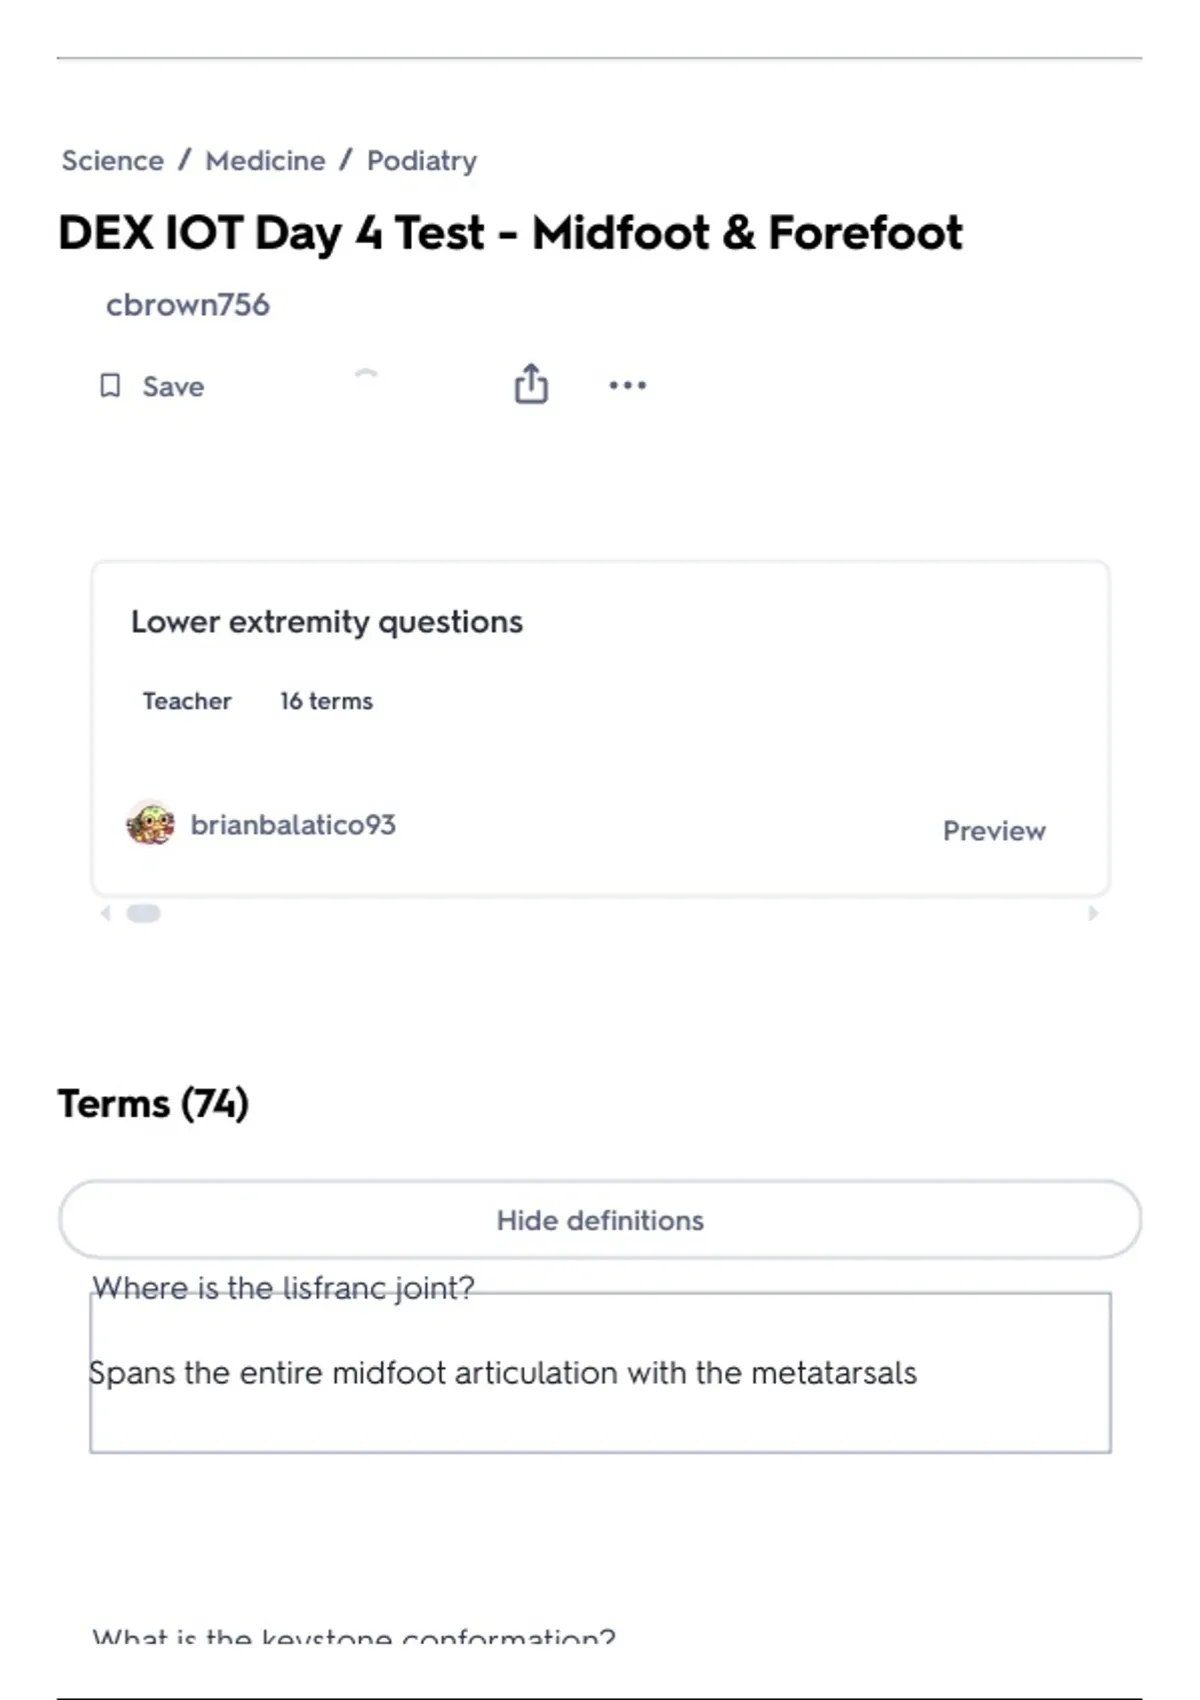Open the Podiatry breadcrumb link
This screenshot has width=1200, height=1700.
pyautogui.click(x=421, y=161)
